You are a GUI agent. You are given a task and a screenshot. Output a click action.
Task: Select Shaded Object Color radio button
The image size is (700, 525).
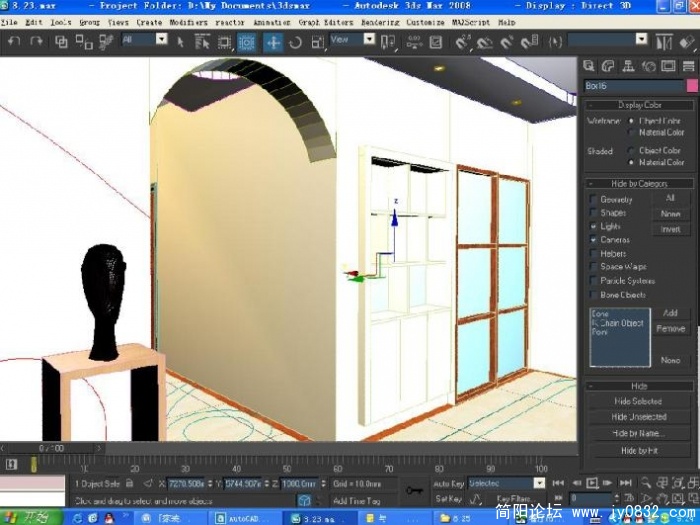(x=631, y=150)
